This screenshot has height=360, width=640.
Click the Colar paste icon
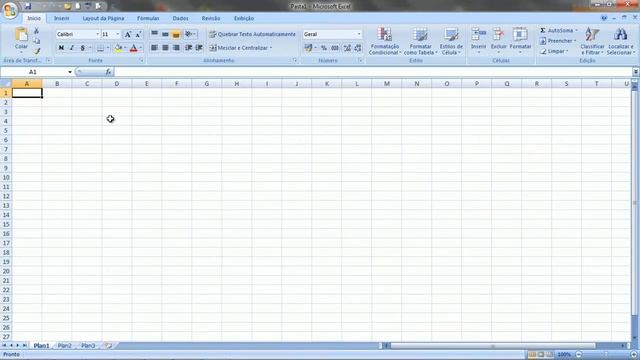click(21, 35)
